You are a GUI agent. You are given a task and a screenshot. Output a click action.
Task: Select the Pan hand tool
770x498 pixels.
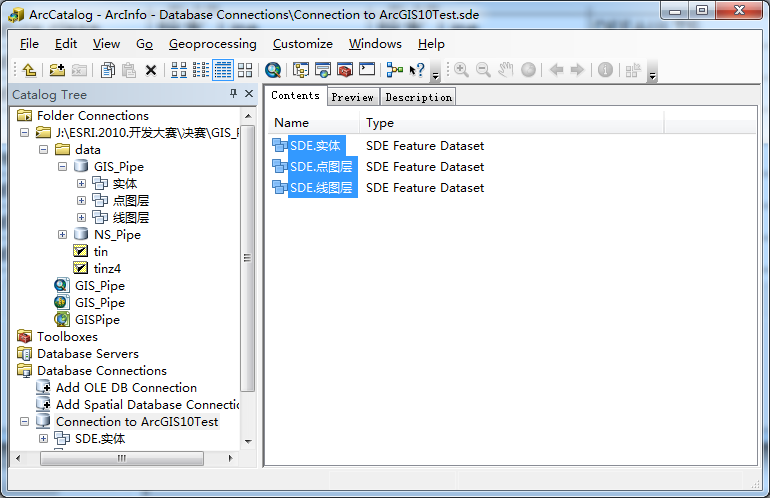click(x=505, y=70)
